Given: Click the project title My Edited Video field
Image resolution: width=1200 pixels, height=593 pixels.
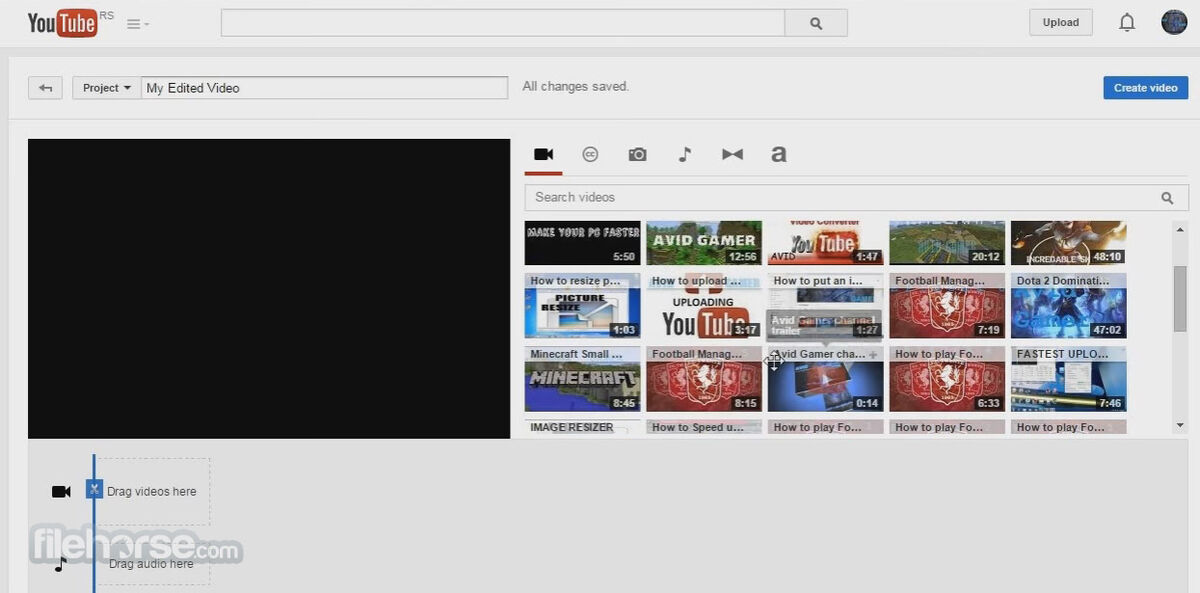Looking at the screenshot, I should click(325, 88).
